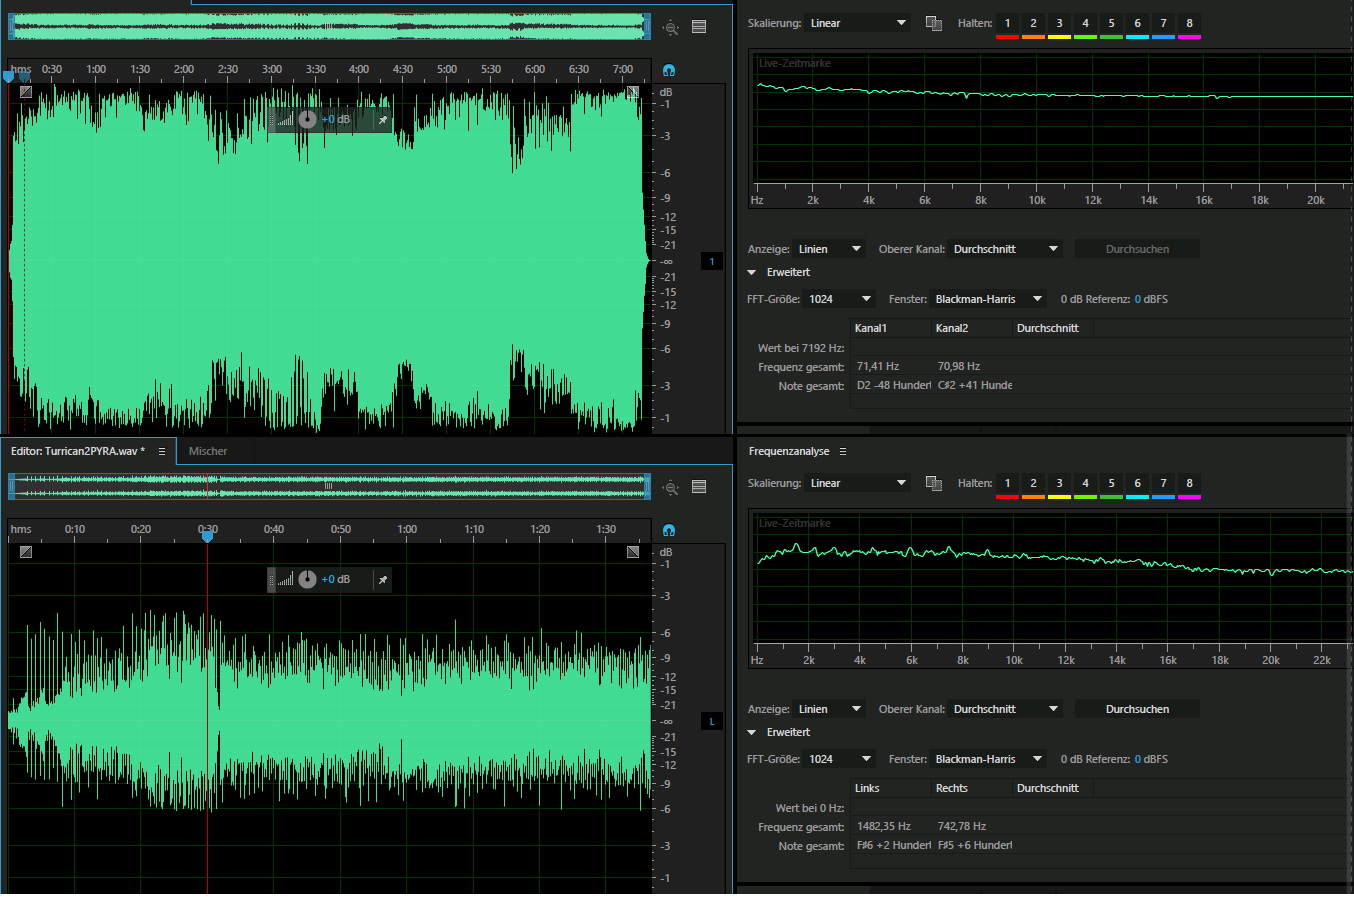This screenshot has width=1354, height=897.
Task: Click the zoom navigator icon in the upper editor
Action: click(671, 28)
